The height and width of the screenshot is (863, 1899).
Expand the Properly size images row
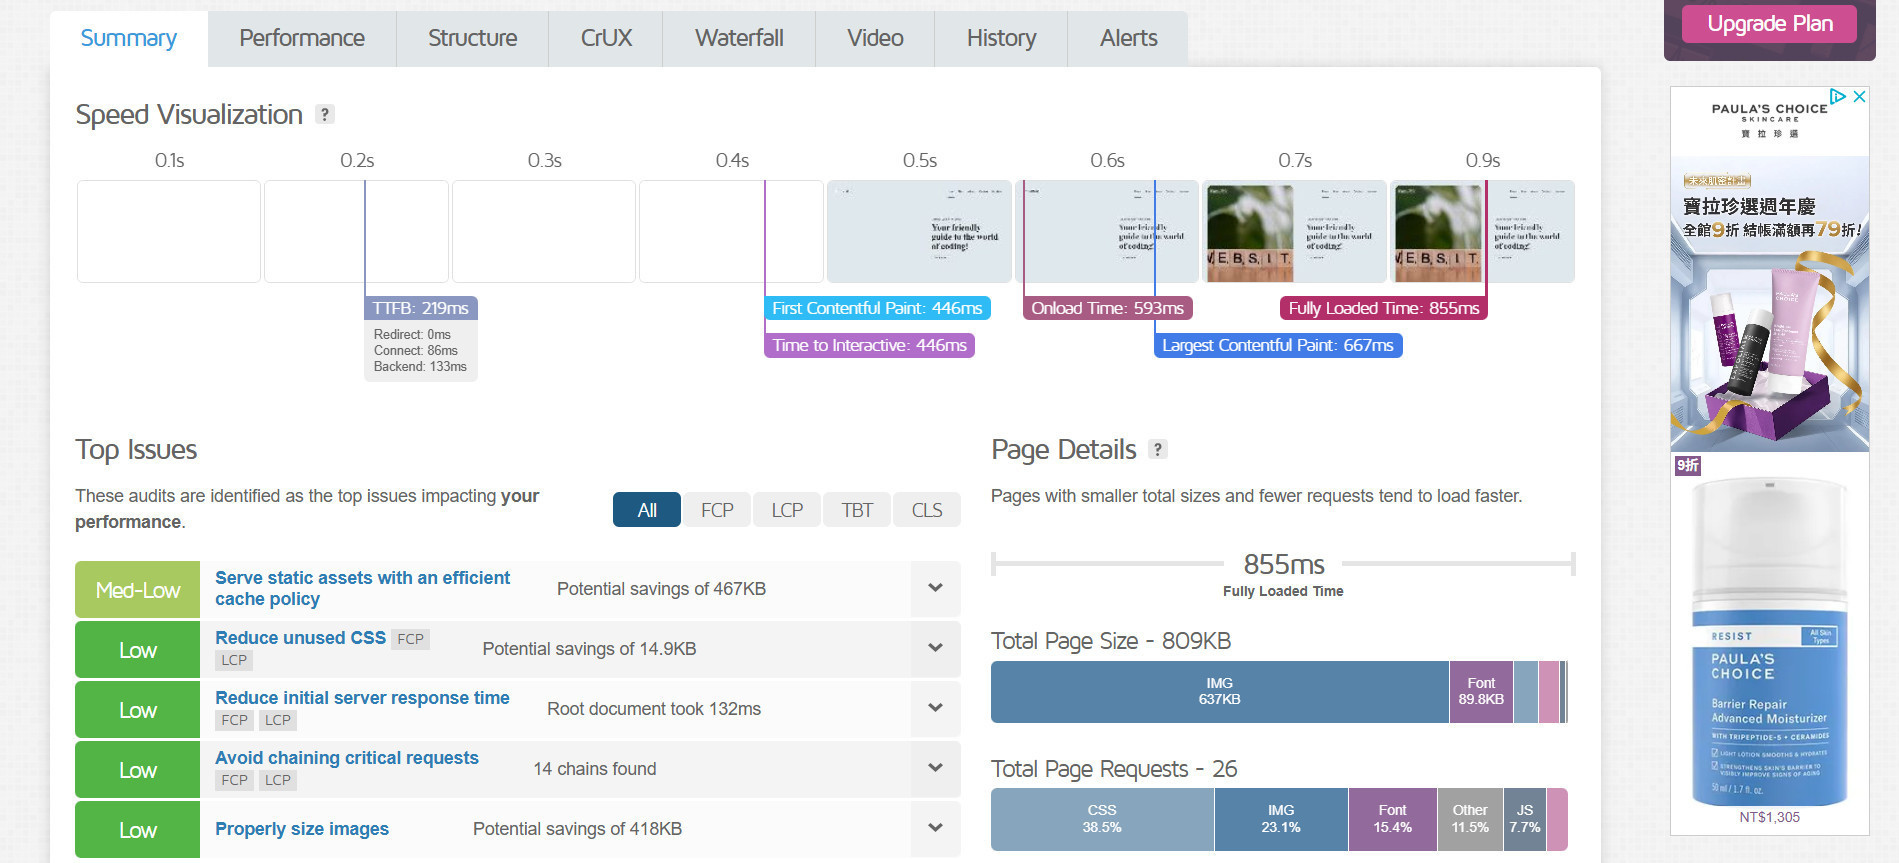(x=935, y=828)
